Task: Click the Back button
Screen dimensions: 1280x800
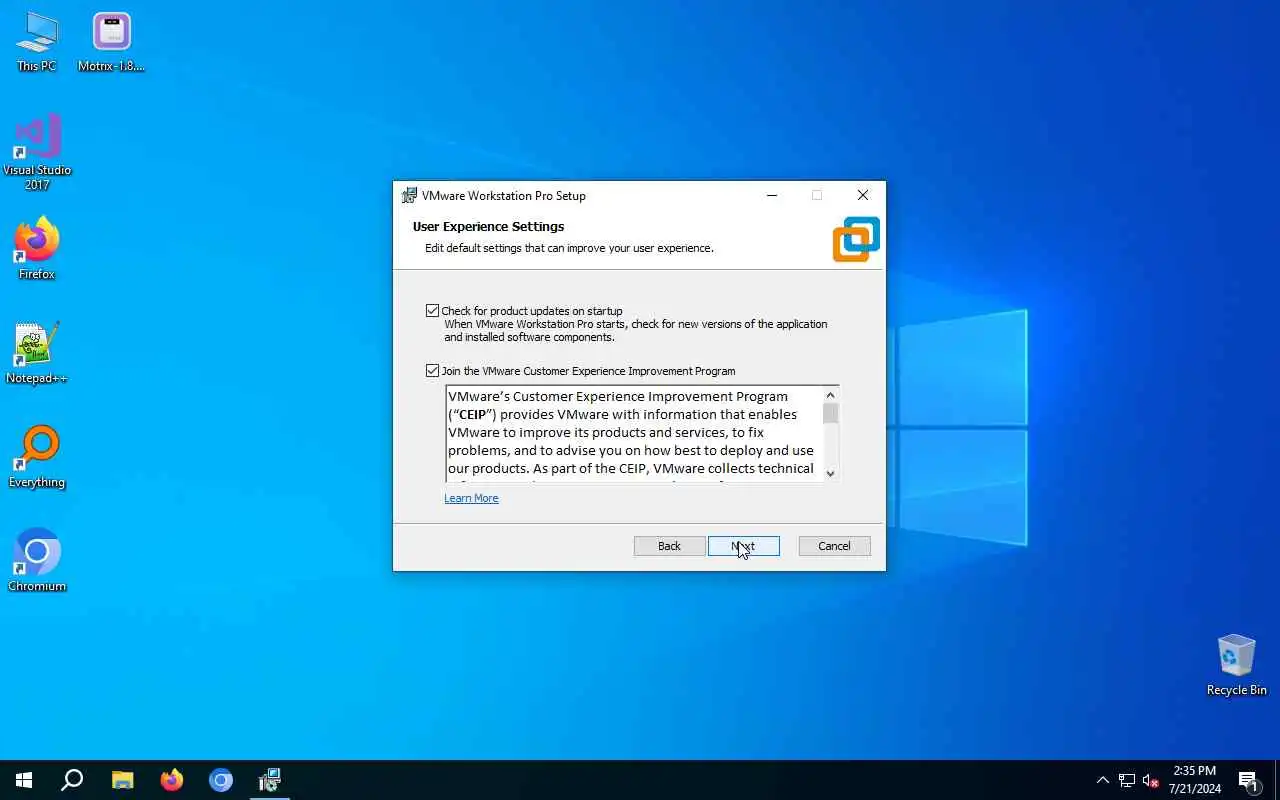Action: [x=669, y=546]
